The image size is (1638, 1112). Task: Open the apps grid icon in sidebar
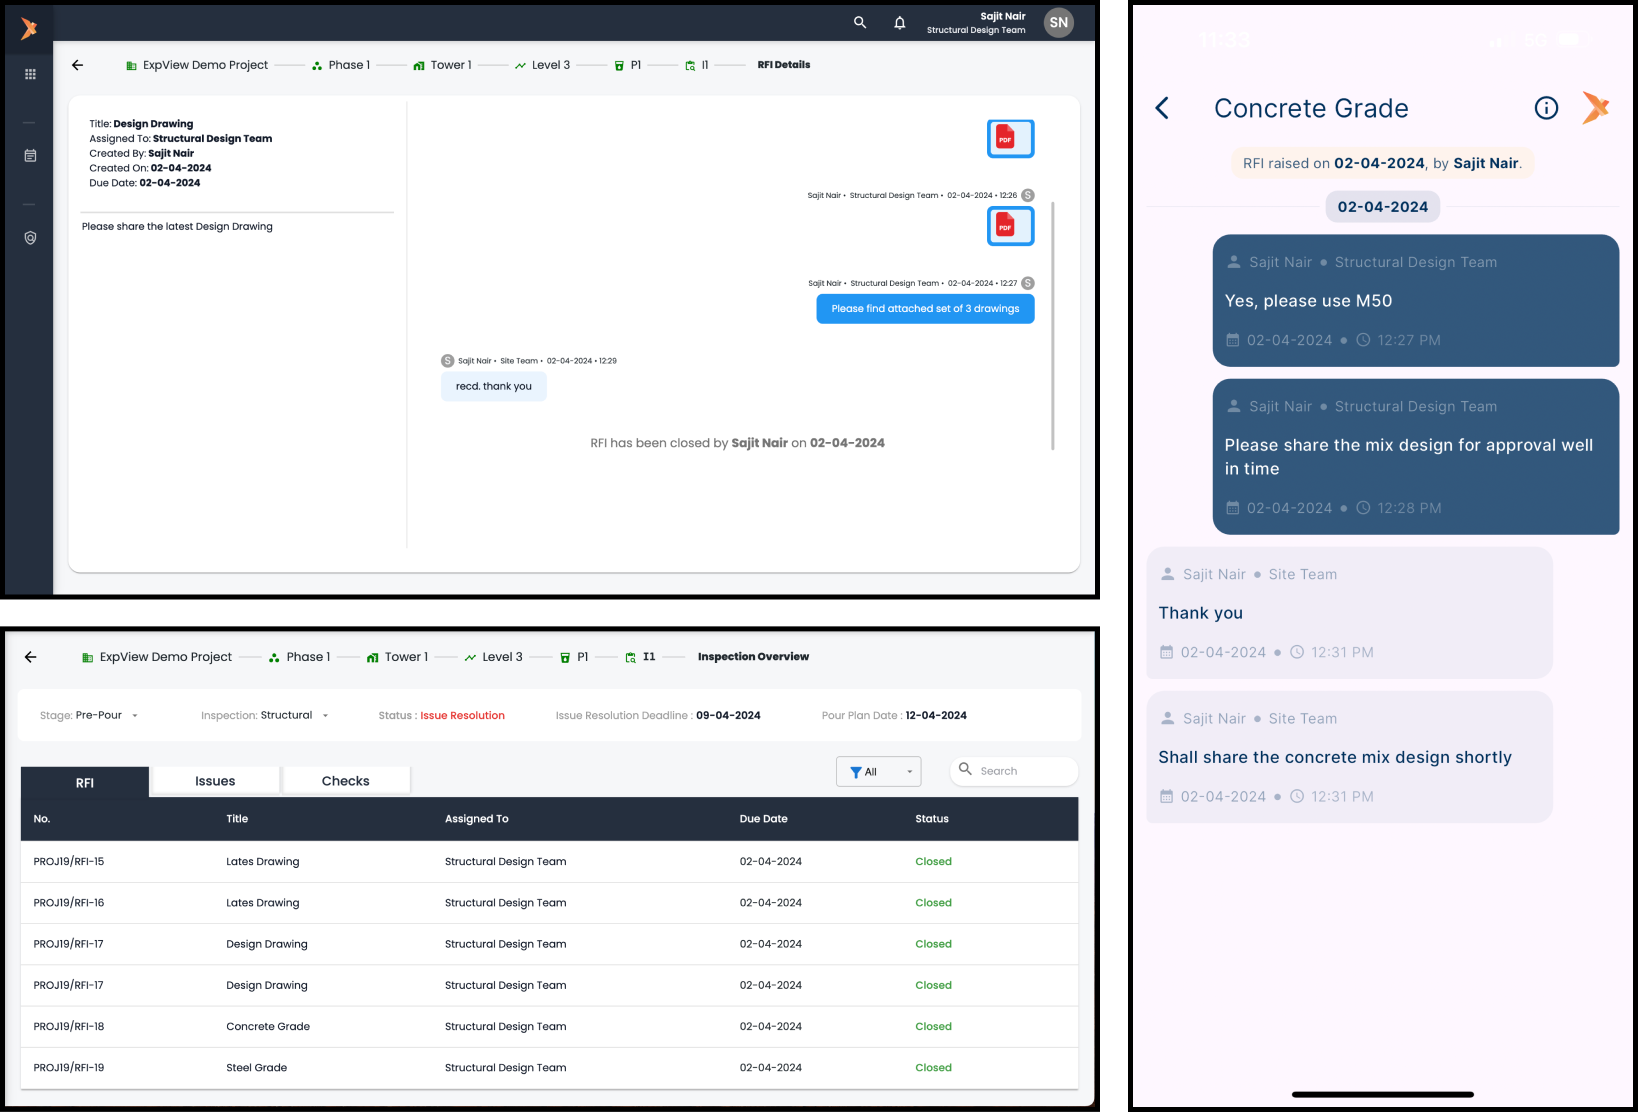30,74
